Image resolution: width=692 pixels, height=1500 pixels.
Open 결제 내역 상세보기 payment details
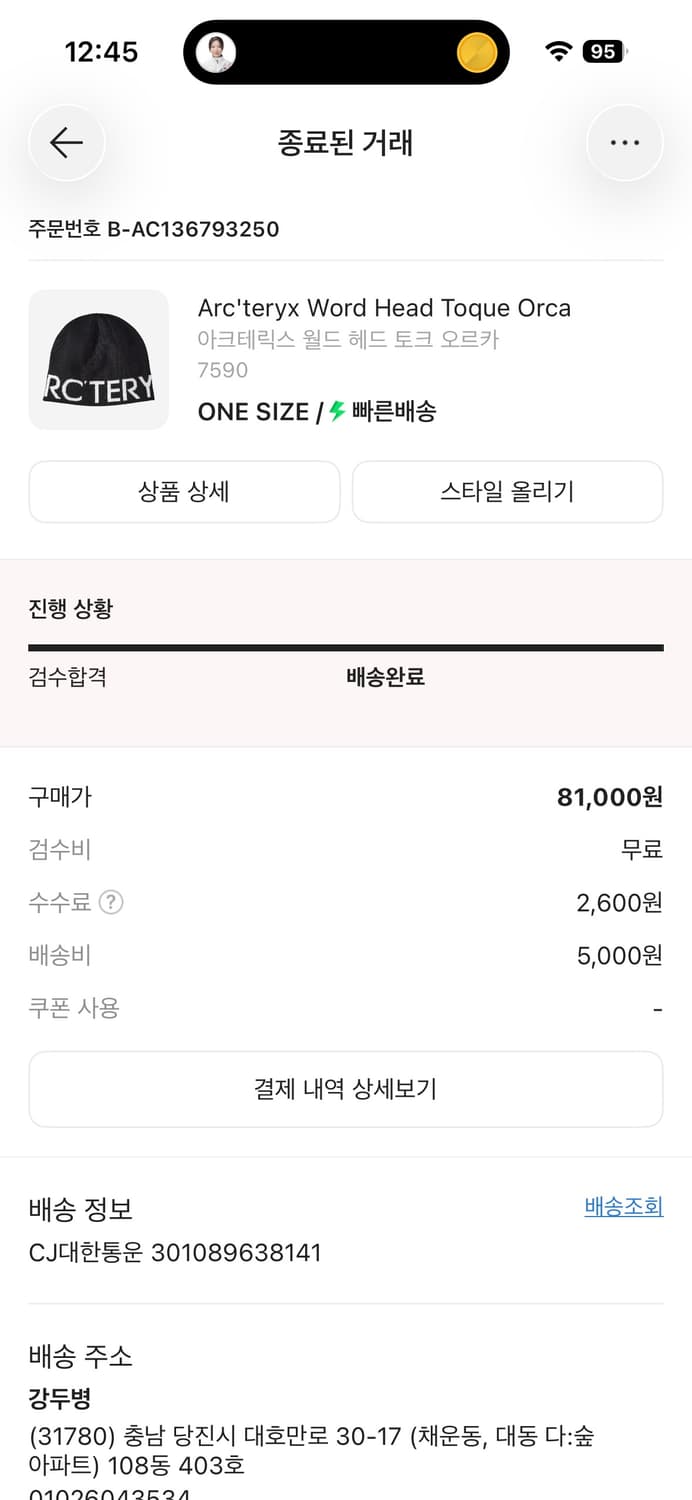(345, 1089)
